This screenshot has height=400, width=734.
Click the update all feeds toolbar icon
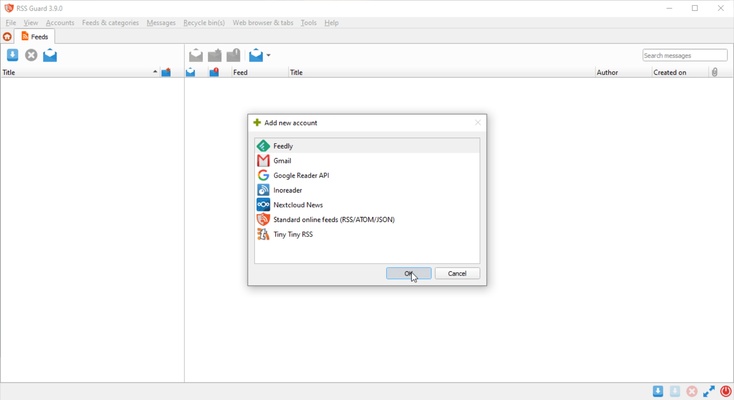(13, 55)
